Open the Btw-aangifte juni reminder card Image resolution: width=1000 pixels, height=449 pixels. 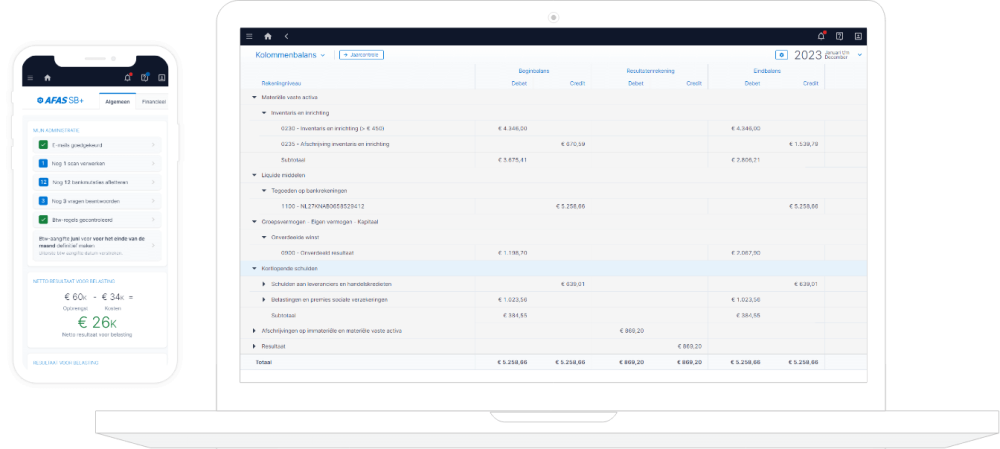pos(95,245)
